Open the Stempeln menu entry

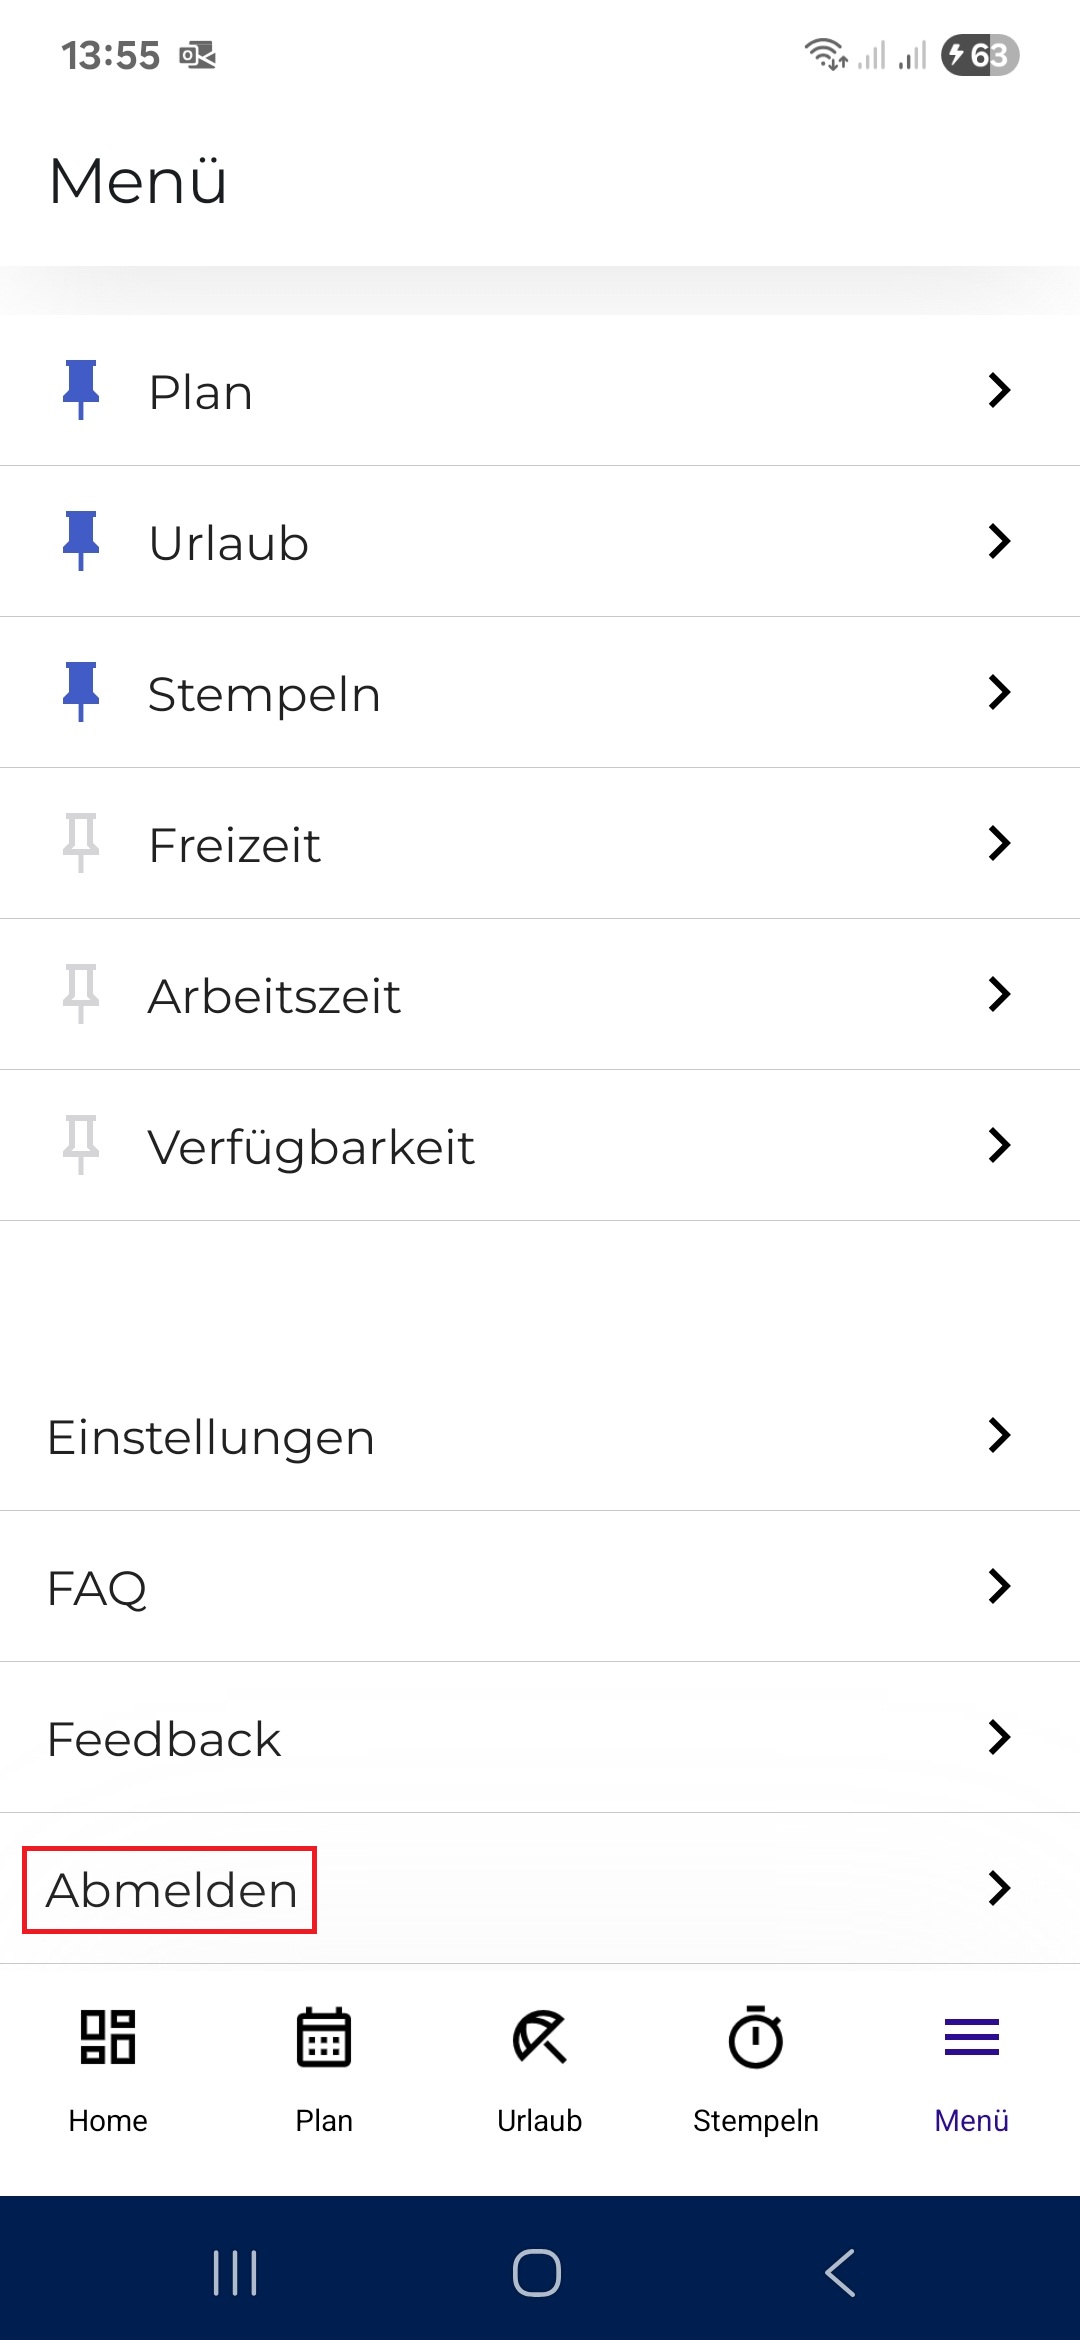pyautogui.click(x=540, y=692)
